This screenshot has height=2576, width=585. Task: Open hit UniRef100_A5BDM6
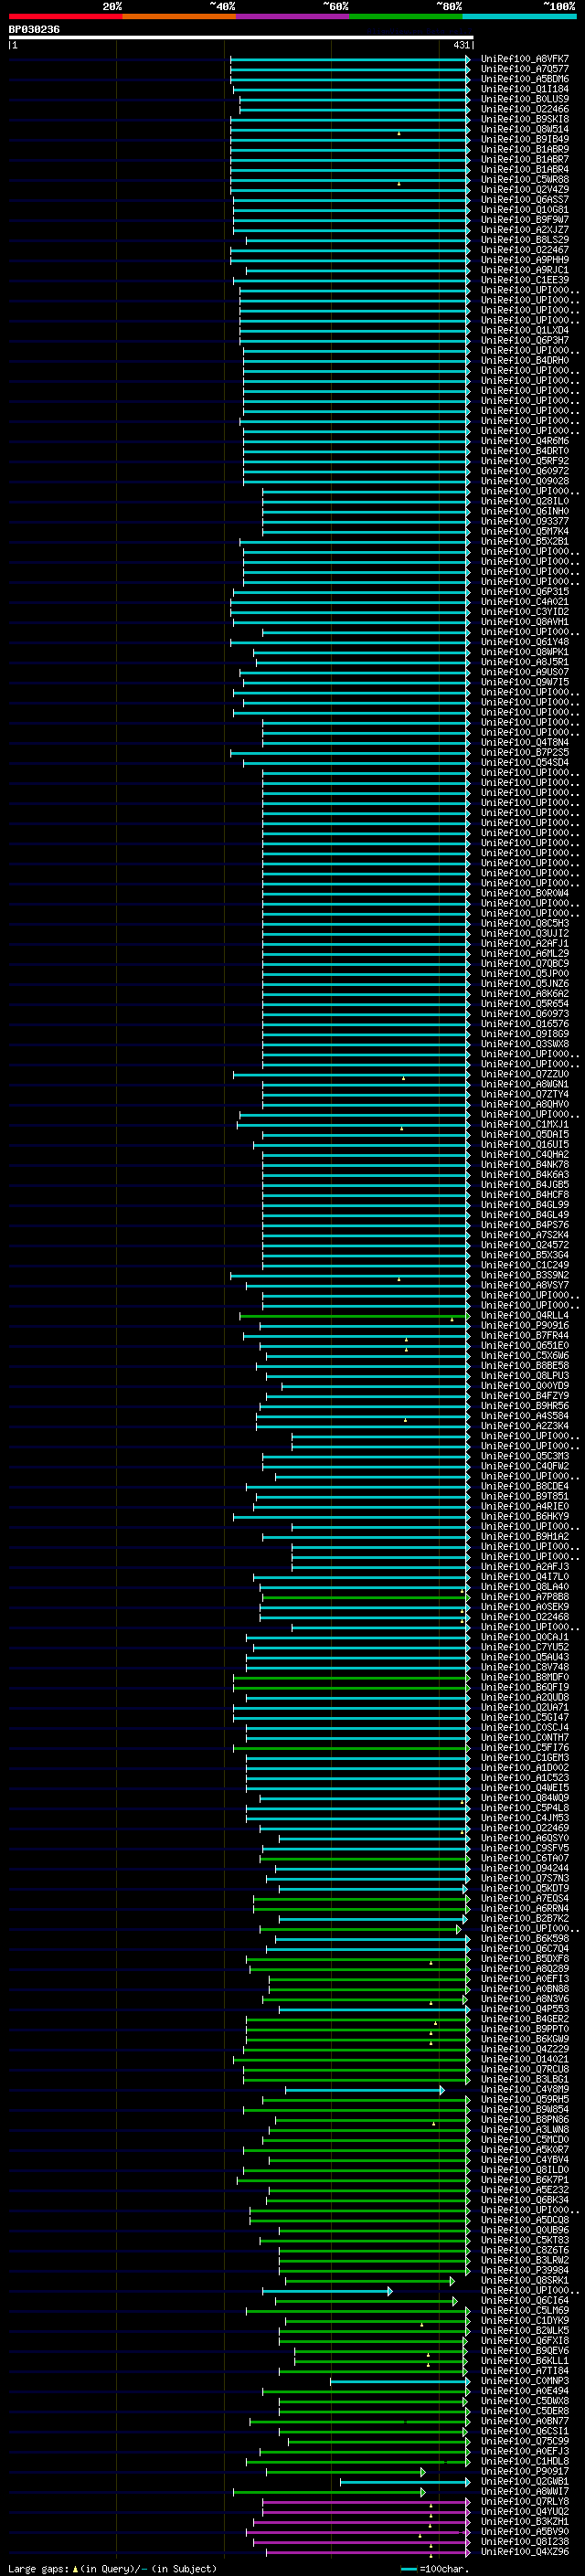(525, 79)
